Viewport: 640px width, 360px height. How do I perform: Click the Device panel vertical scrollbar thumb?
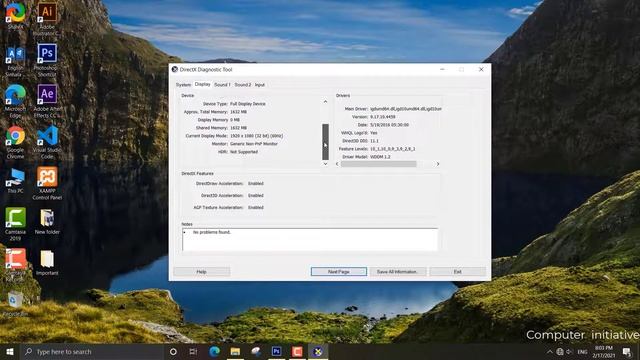tap(325, 142)
